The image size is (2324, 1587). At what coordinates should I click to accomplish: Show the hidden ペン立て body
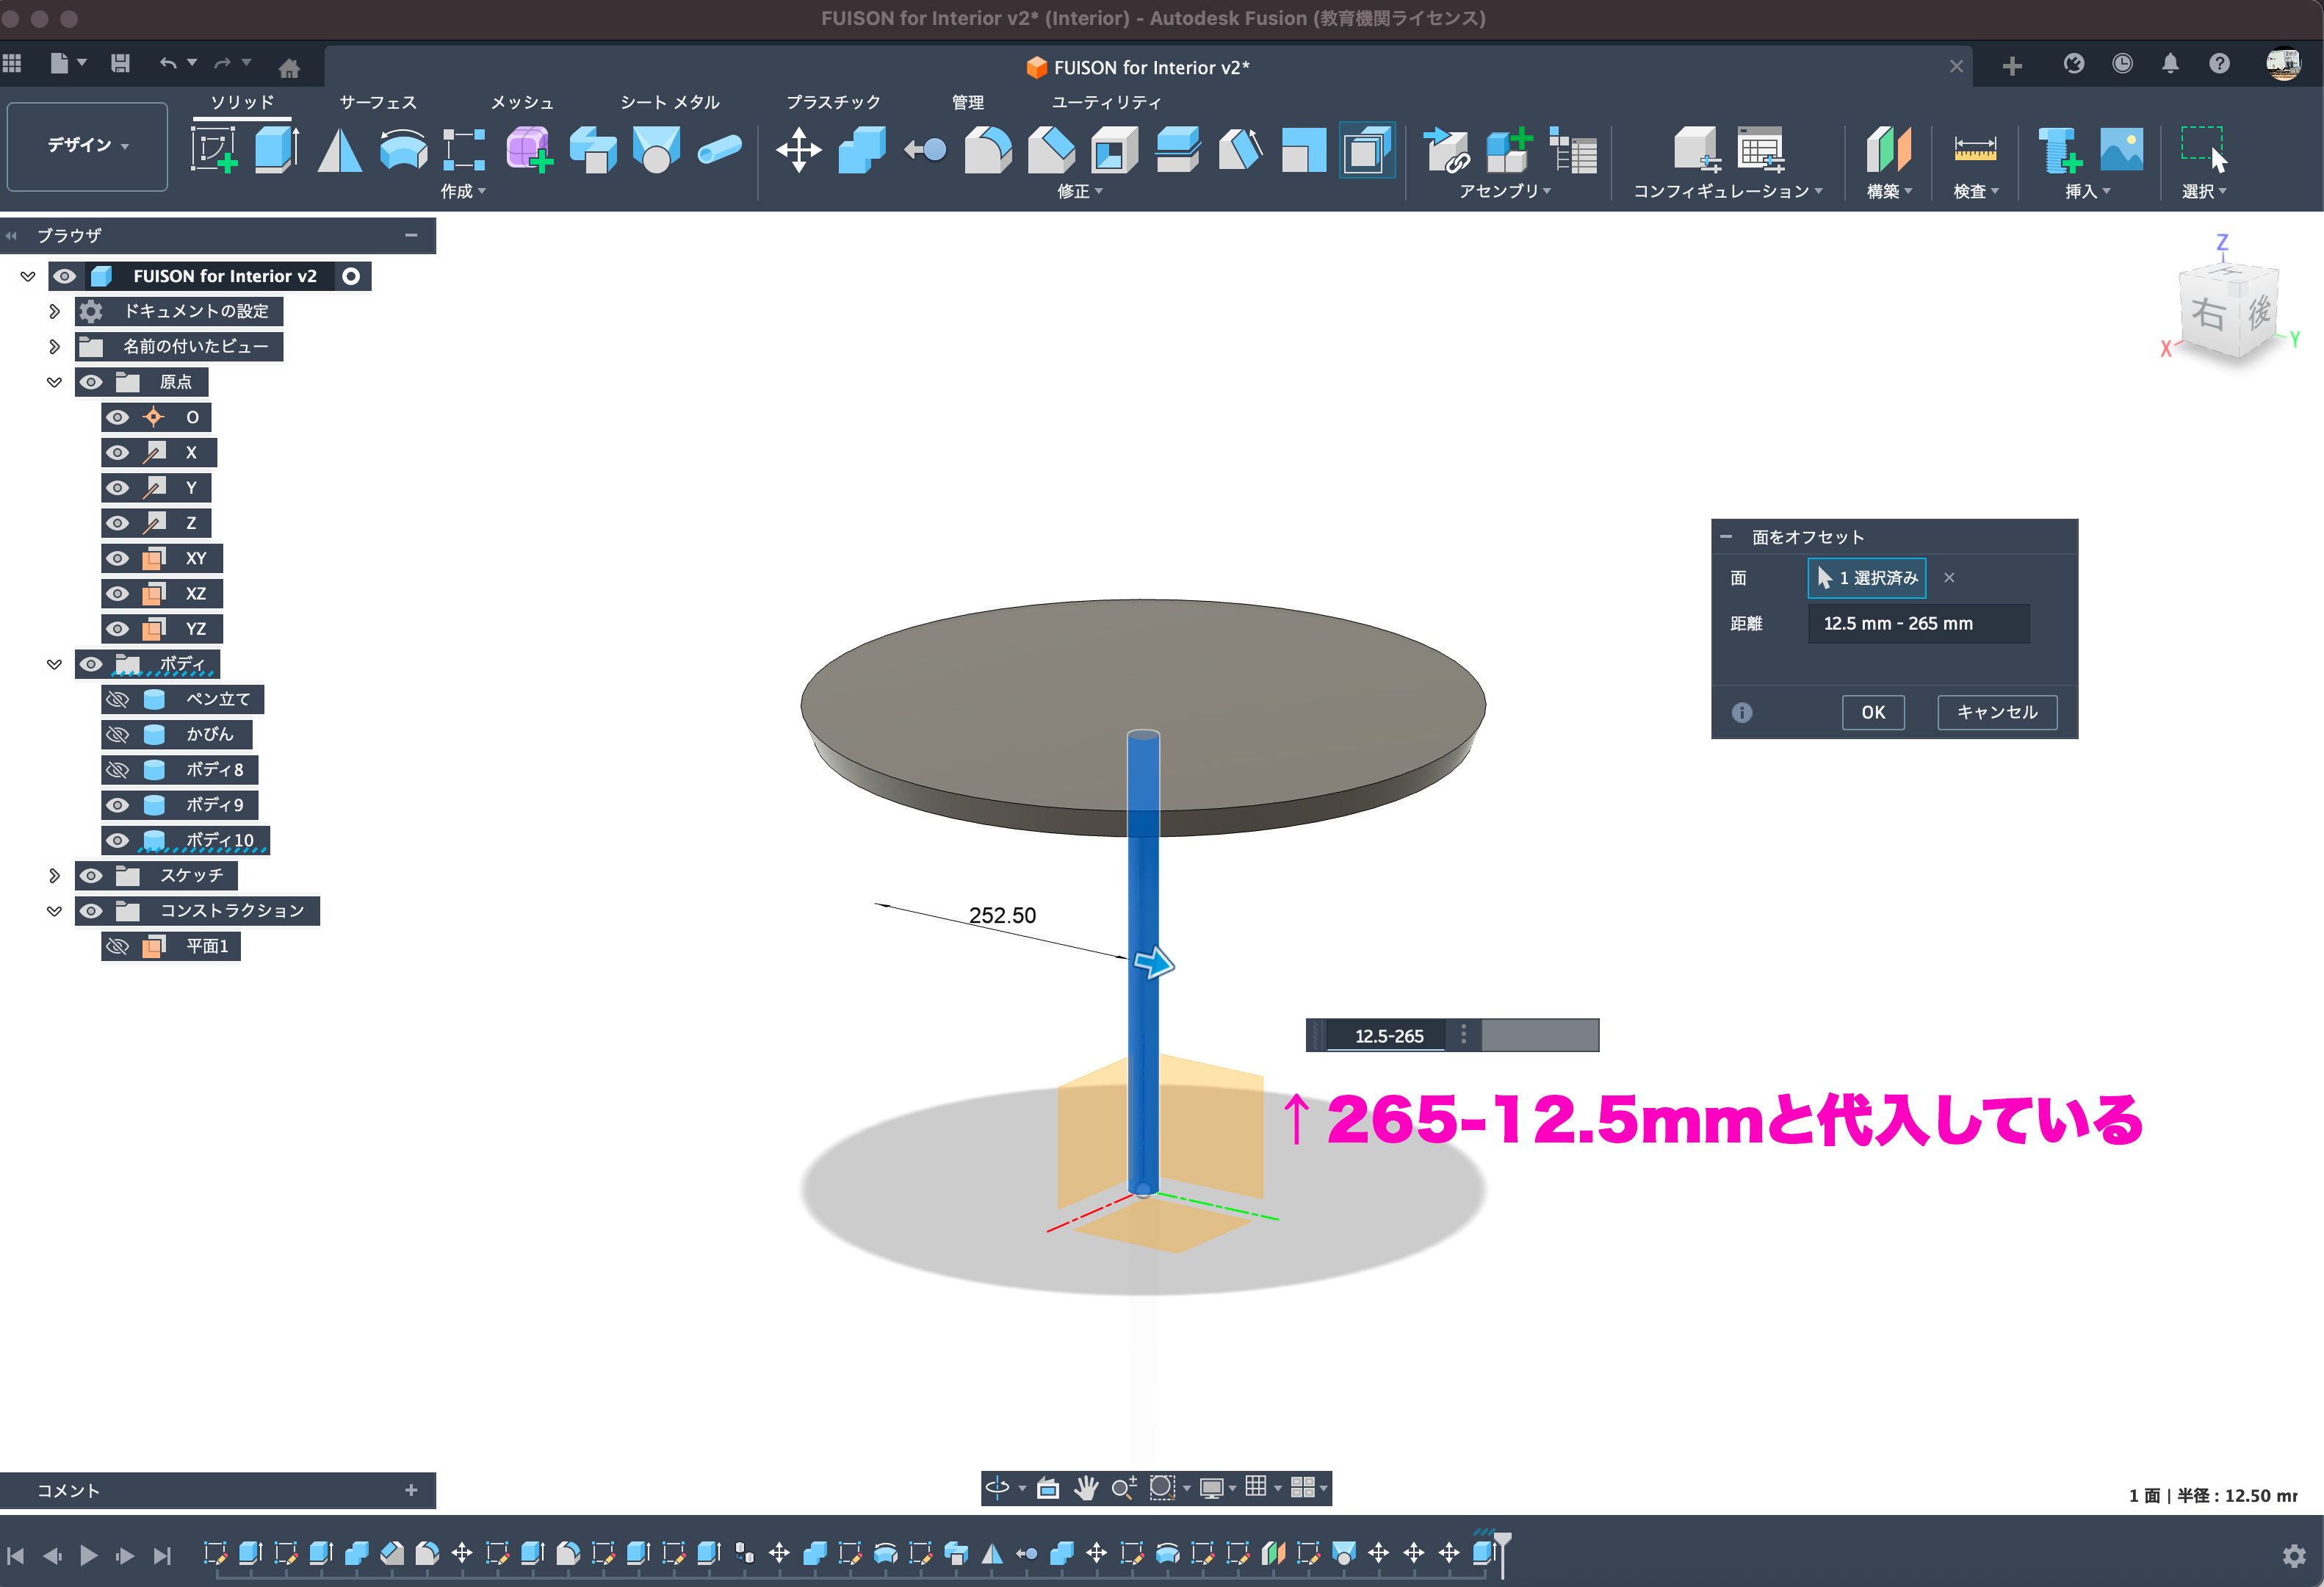coord(118,699)
